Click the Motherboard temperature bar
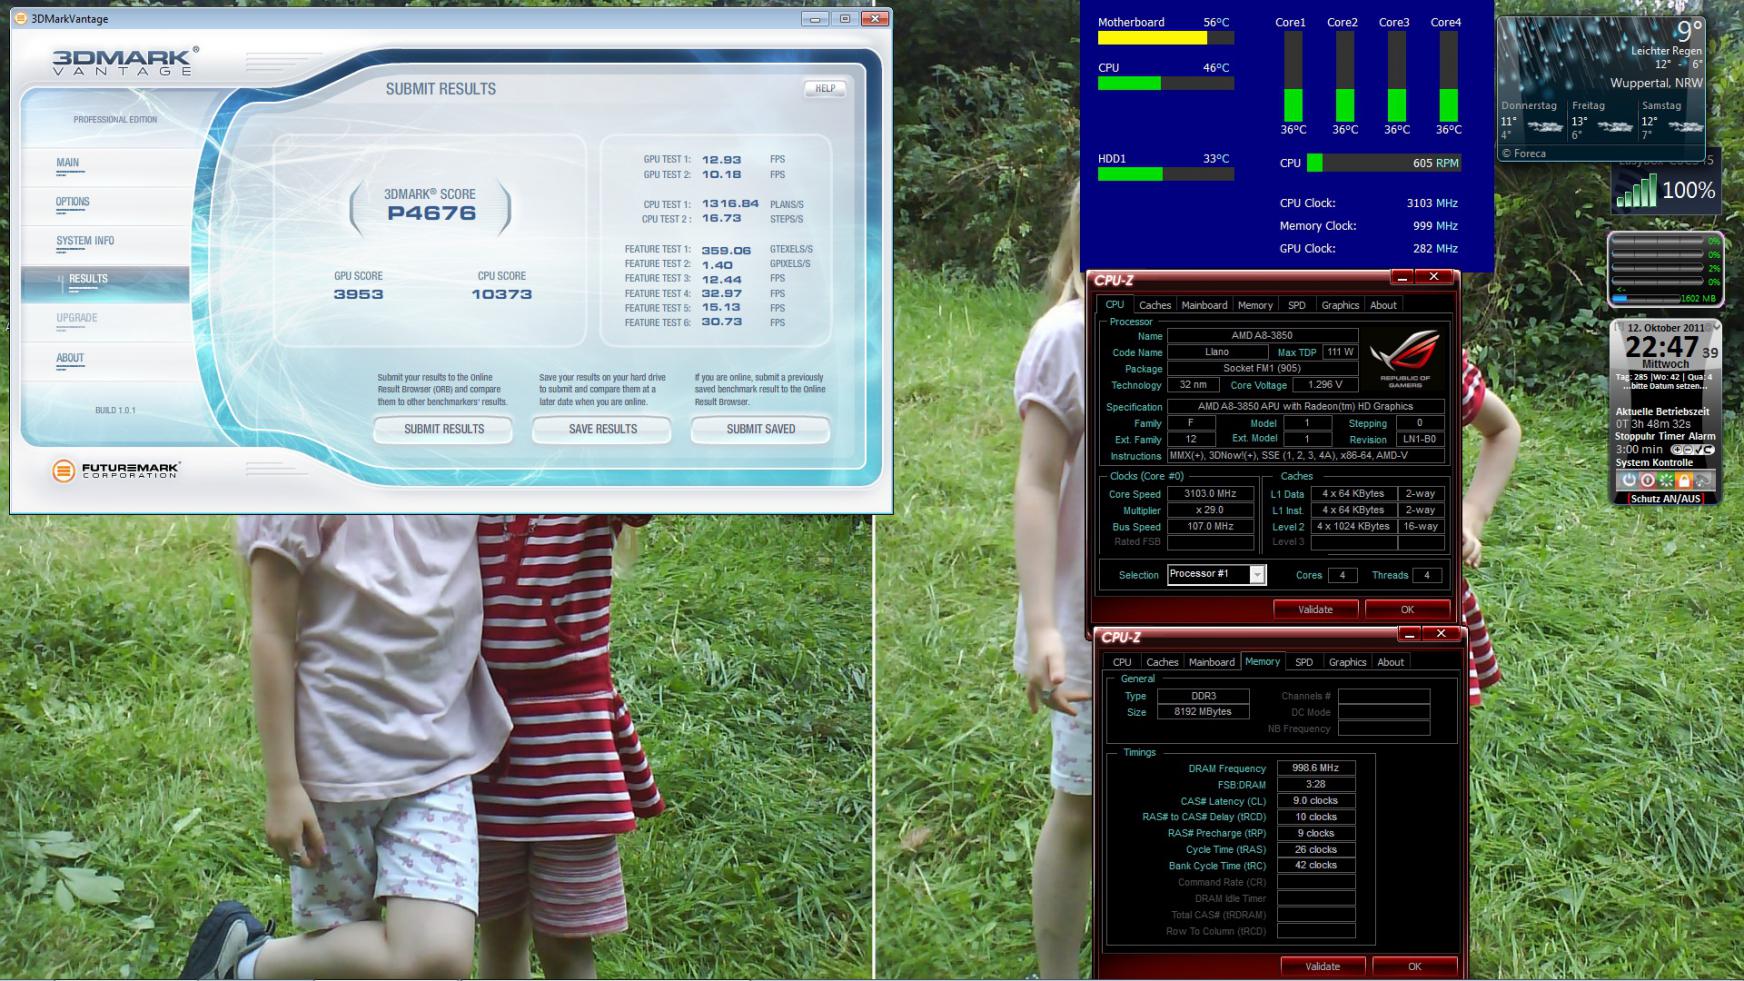Image resolution: width=1744 pixels, height=981 pixels. (1166, 38)
